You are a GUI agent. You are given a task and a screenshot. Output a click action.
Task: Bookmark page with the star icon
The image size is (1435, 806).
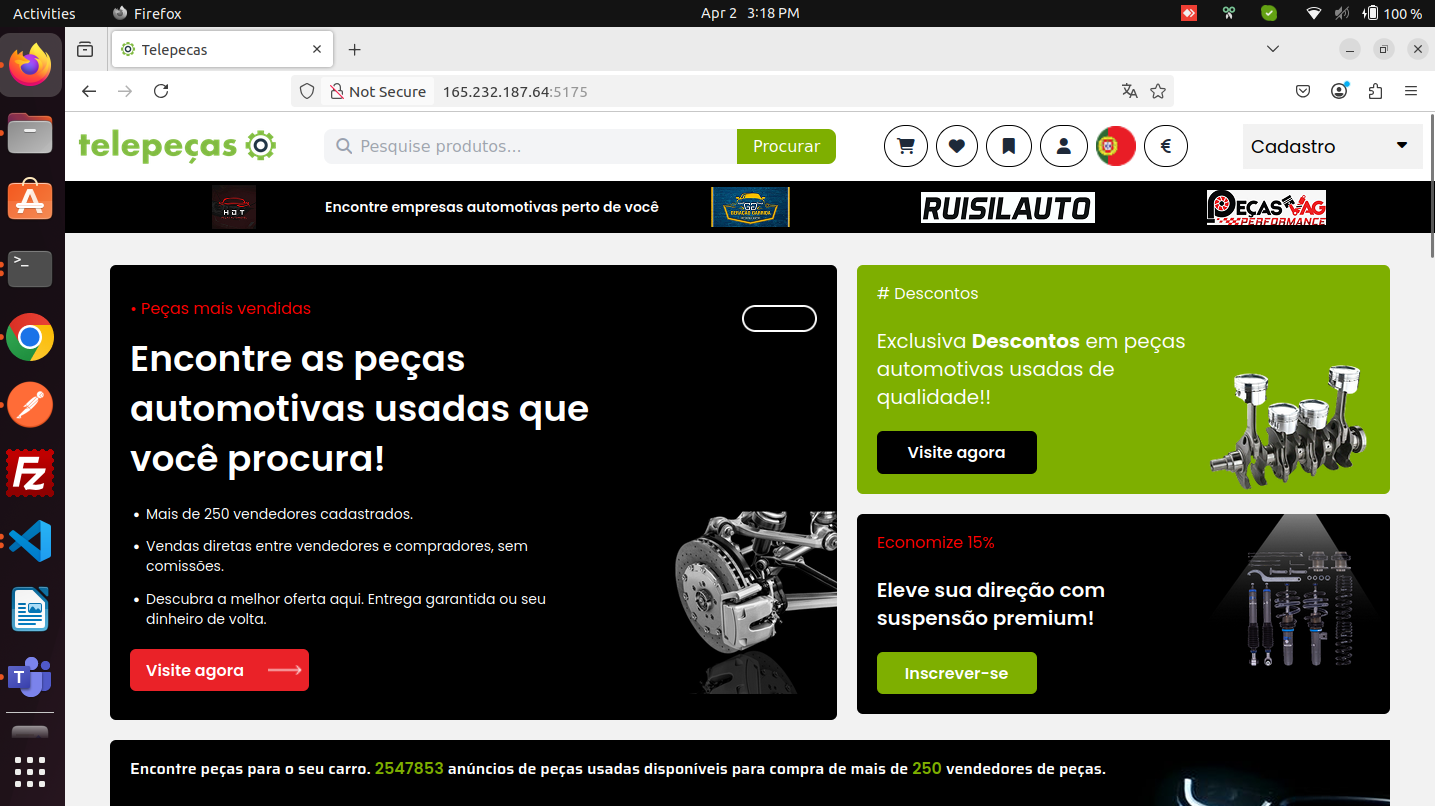(x=1158, y=91)
